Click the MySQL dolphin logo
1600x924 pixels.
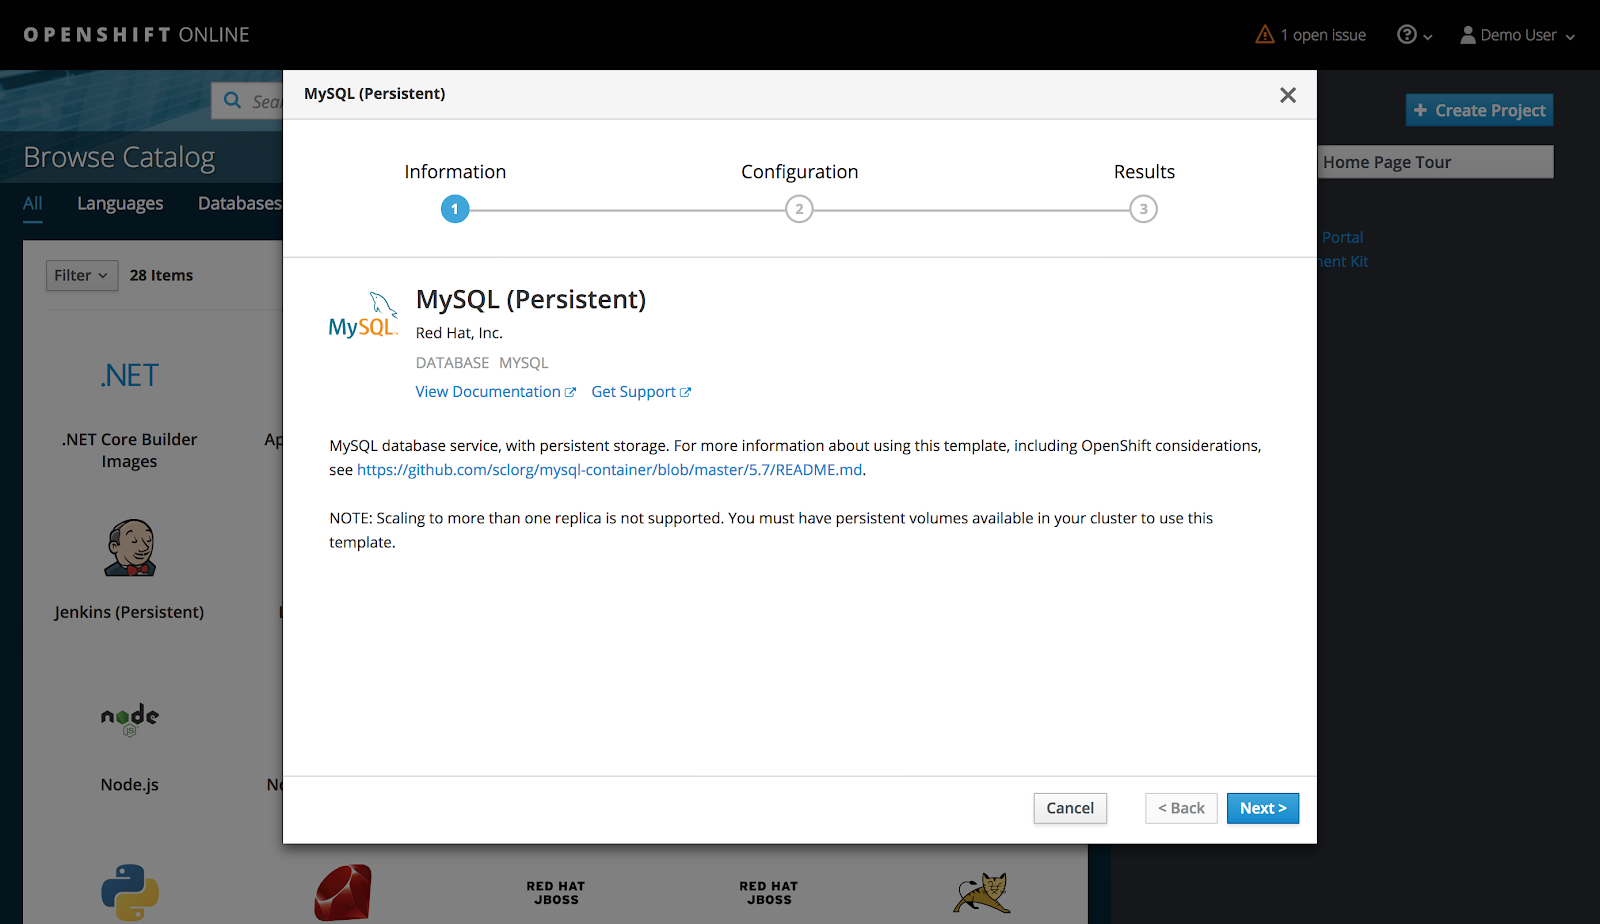(x=364, y=315)
